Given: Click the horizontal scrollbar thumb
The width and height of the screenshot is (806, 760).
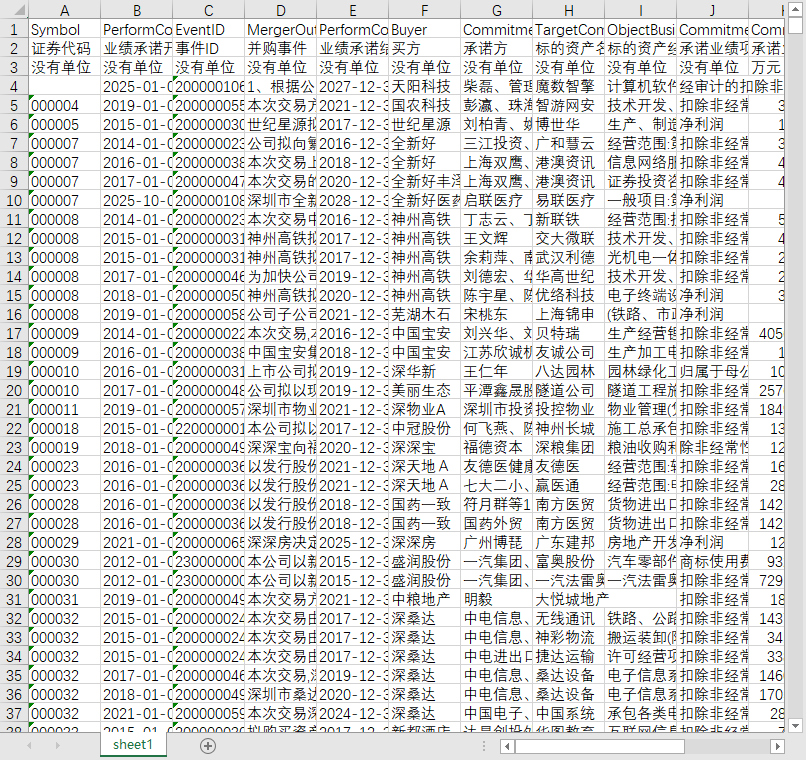Looking at the screenshot, I should tap(599, 746).
